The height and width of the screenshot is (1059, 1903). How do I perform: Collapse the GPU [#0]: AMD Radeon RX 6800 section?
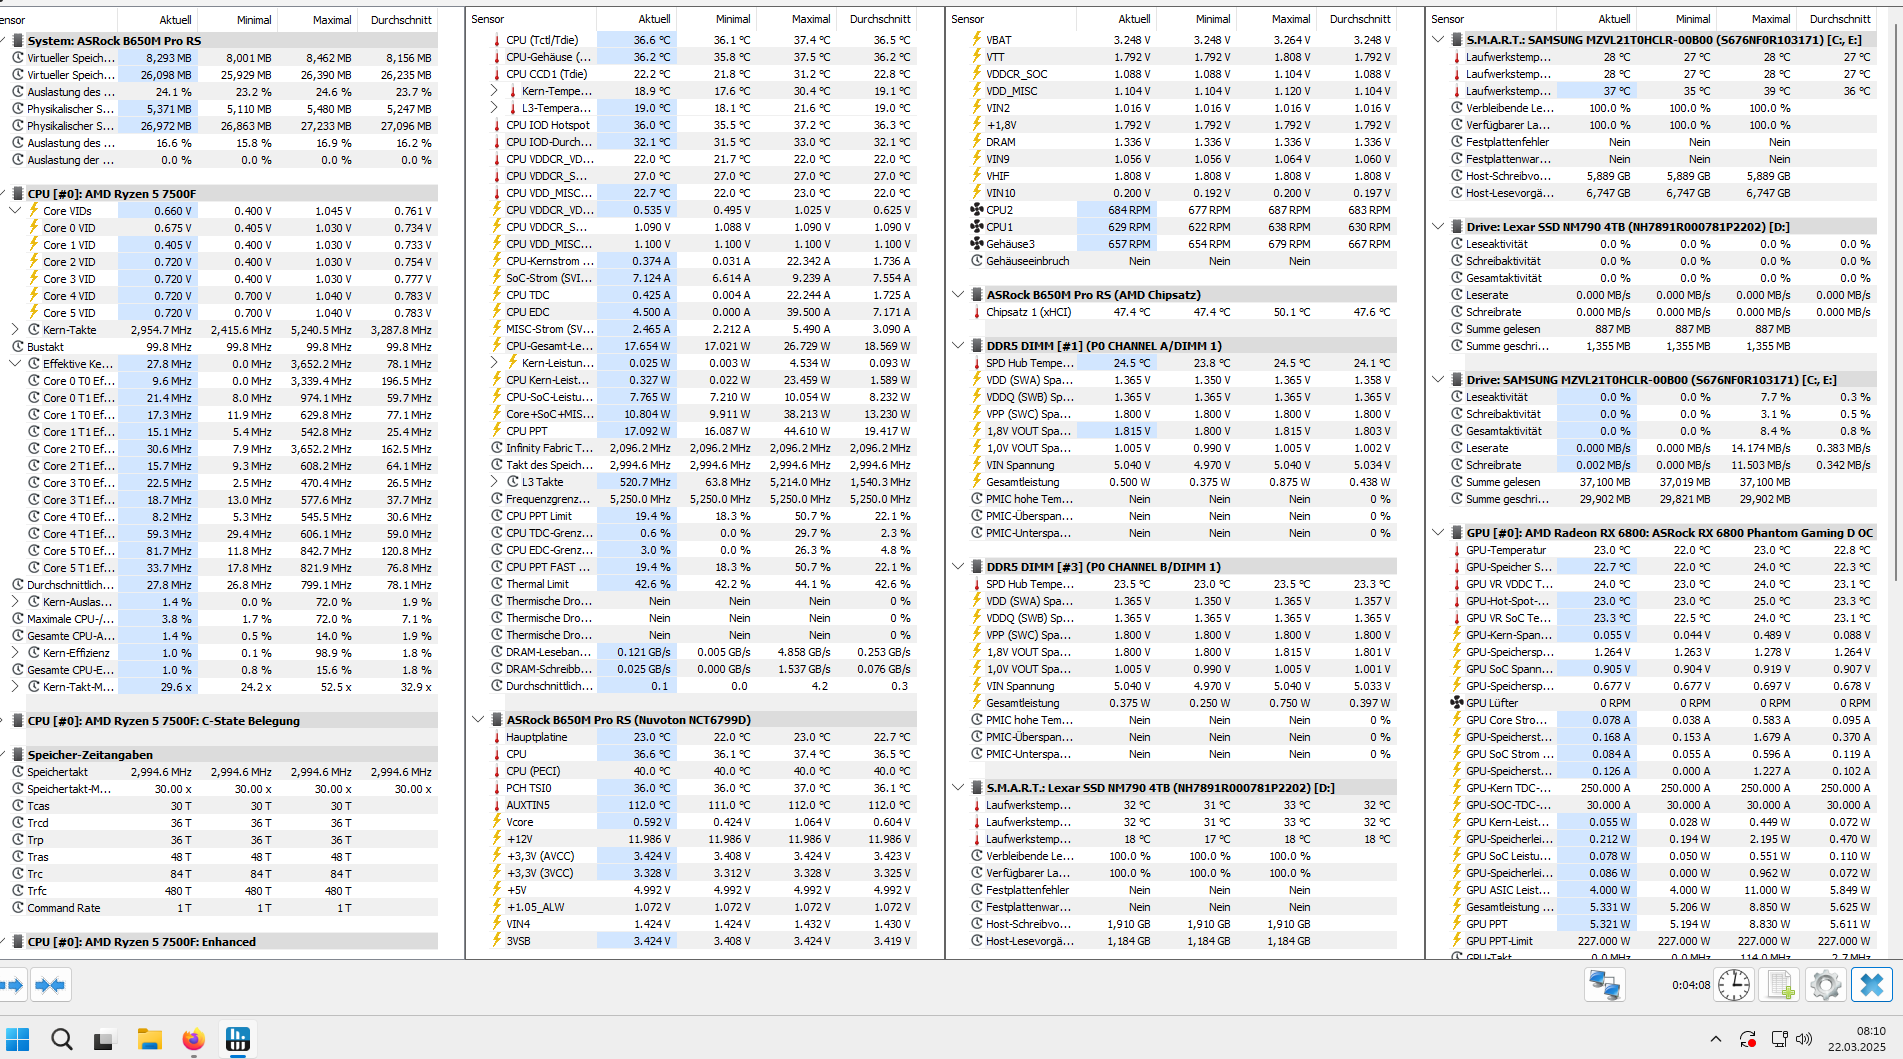tap(1438, 533)
